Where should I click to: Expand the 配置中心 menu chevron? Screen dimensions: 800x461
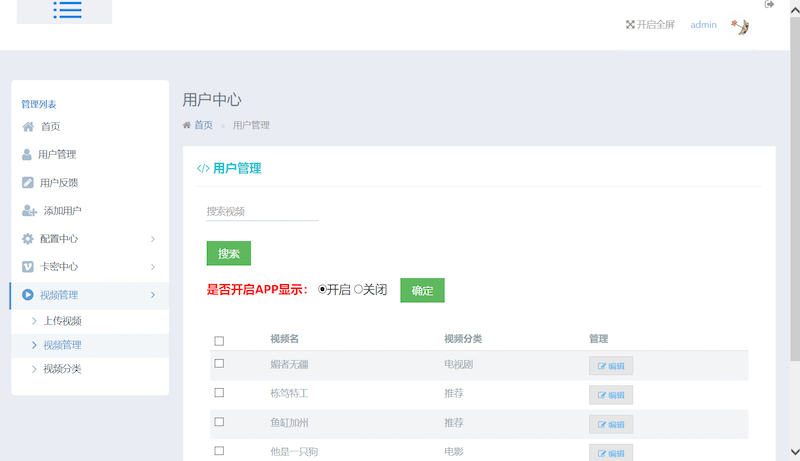click(152, 239)
